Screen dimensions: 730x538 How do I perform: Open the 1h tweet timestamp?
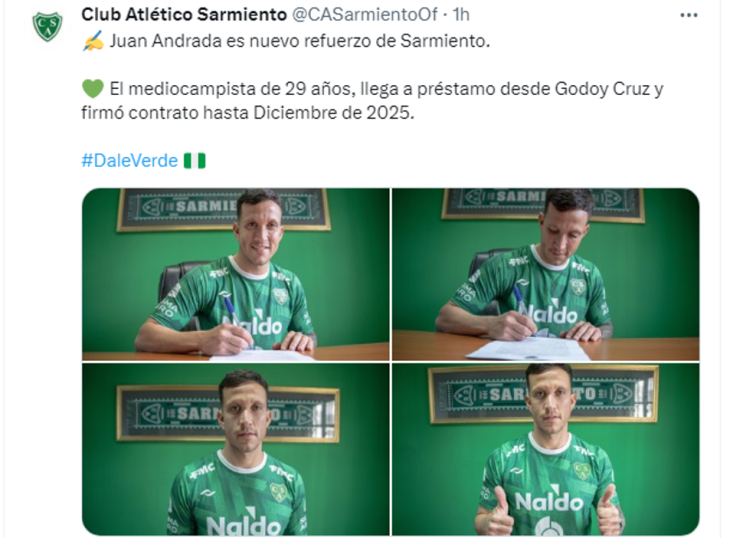(x=461, y=15)
